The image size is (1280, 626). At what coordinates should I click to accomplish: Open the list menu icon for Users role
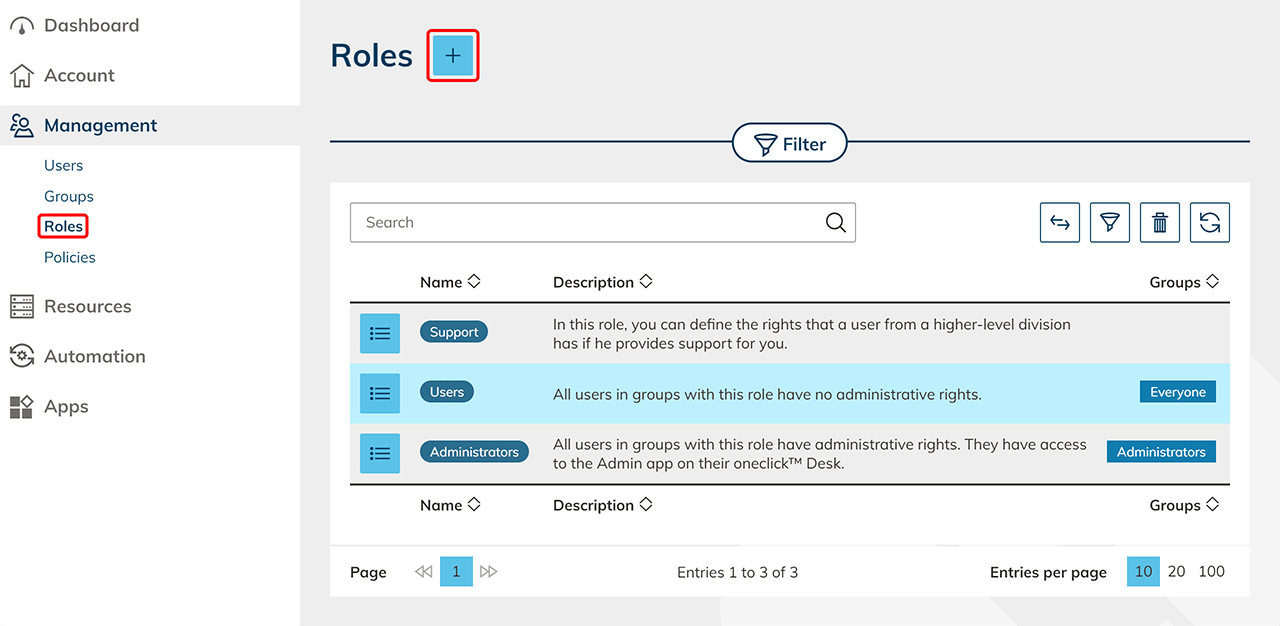click(380, 394)
